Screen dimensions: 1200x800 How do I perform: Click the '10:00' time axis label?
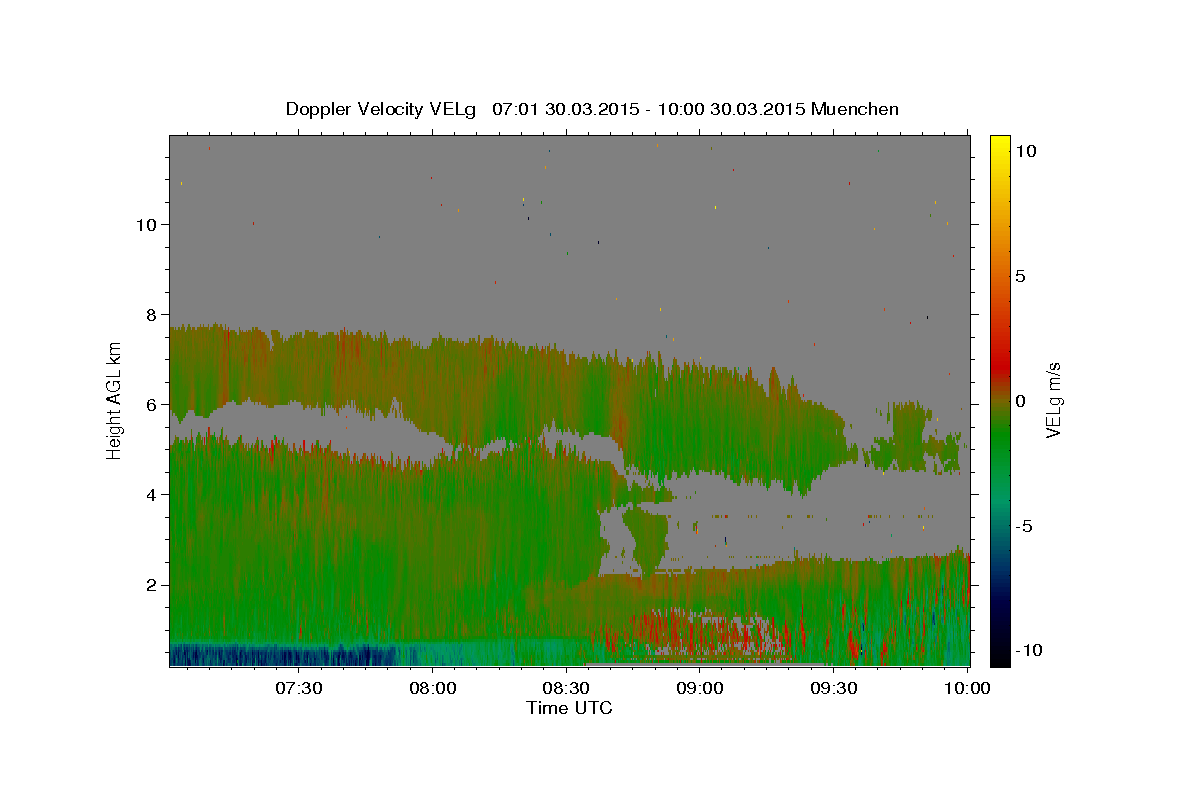pyautogui.click(x=968, y=688)
